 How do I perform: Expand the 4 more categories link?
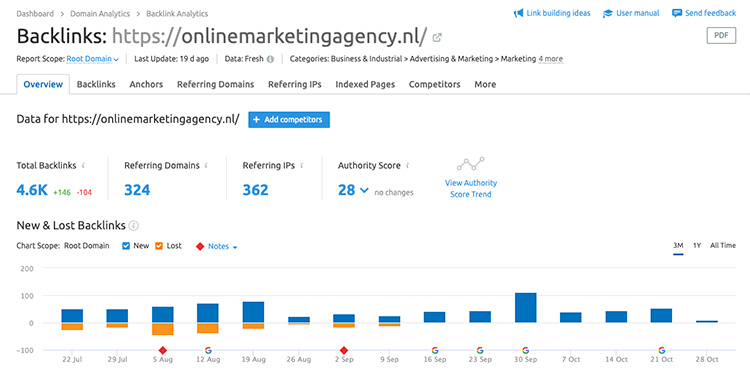(551, 59)
